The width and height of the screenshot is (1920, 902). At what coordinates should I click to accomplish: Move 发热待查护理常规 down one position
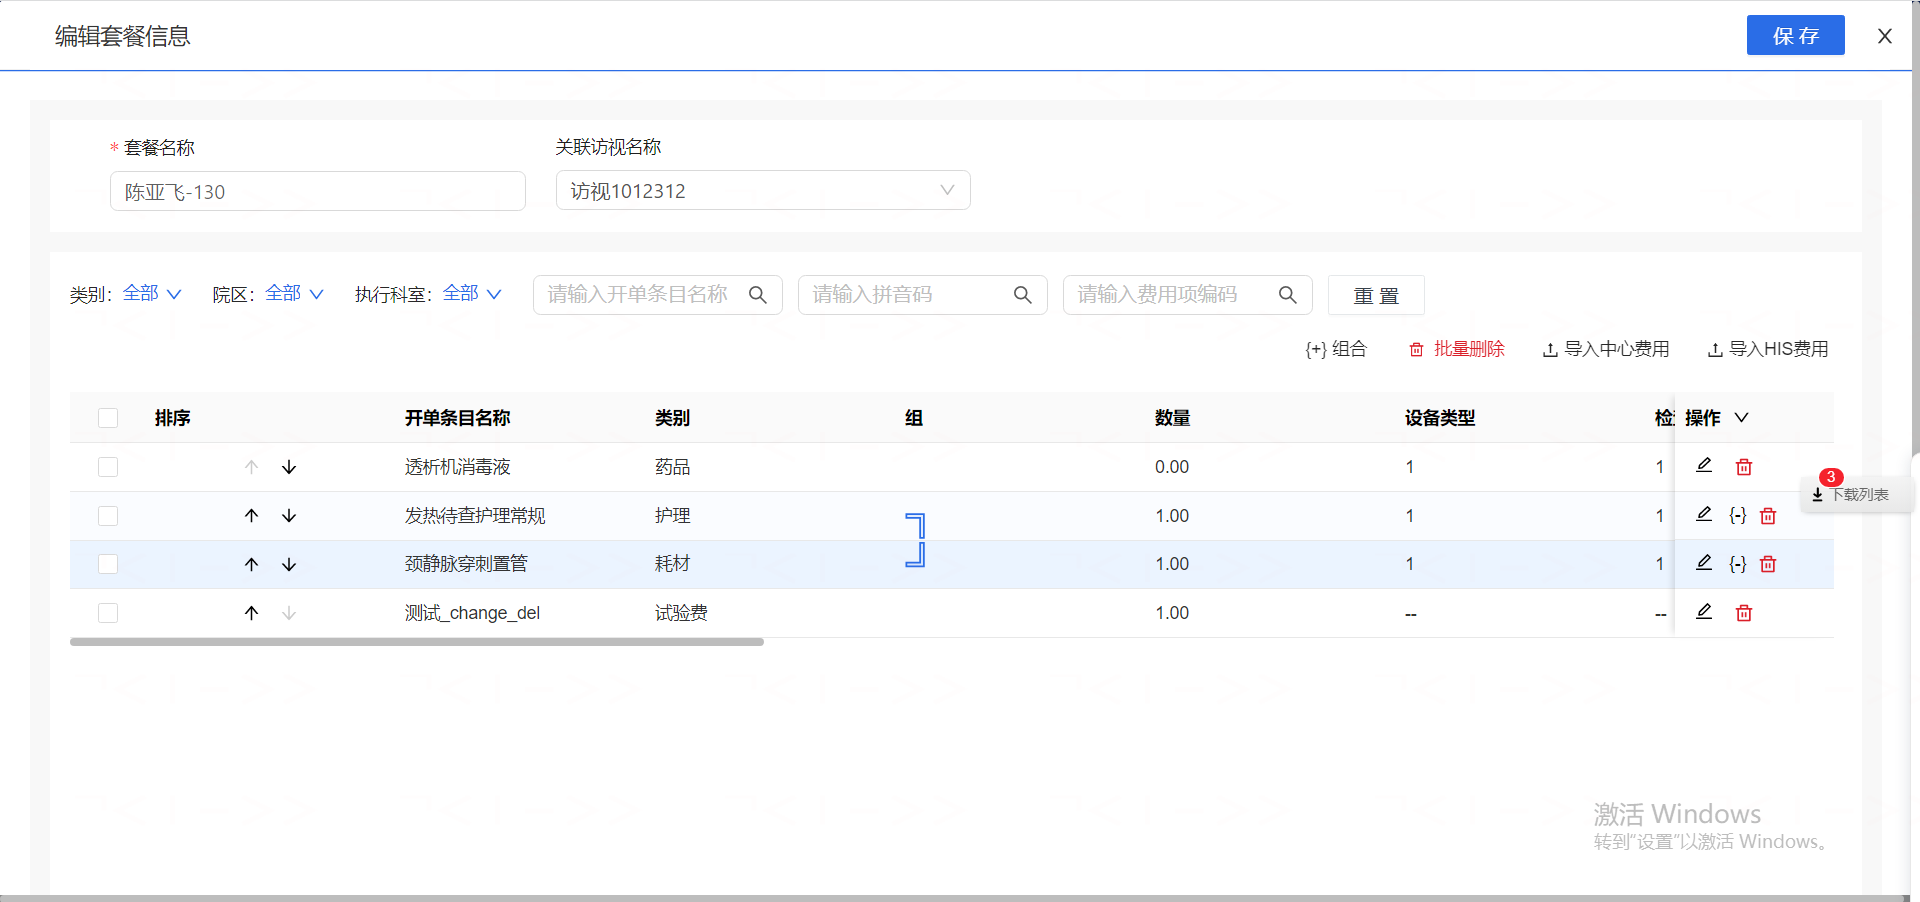tap(289, 516)
